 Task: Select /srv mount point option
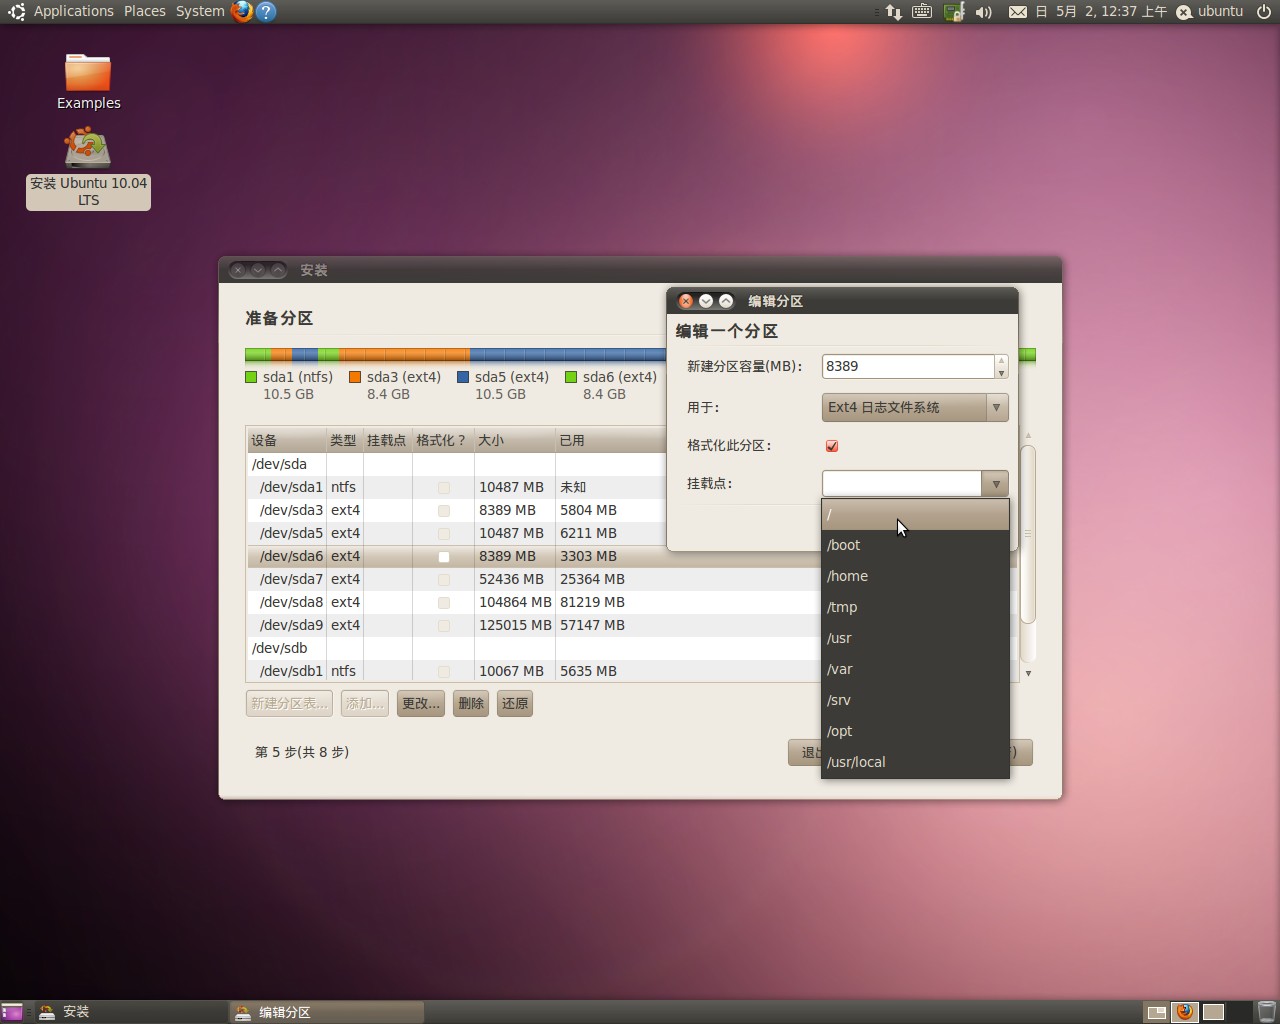pos(915,700)
